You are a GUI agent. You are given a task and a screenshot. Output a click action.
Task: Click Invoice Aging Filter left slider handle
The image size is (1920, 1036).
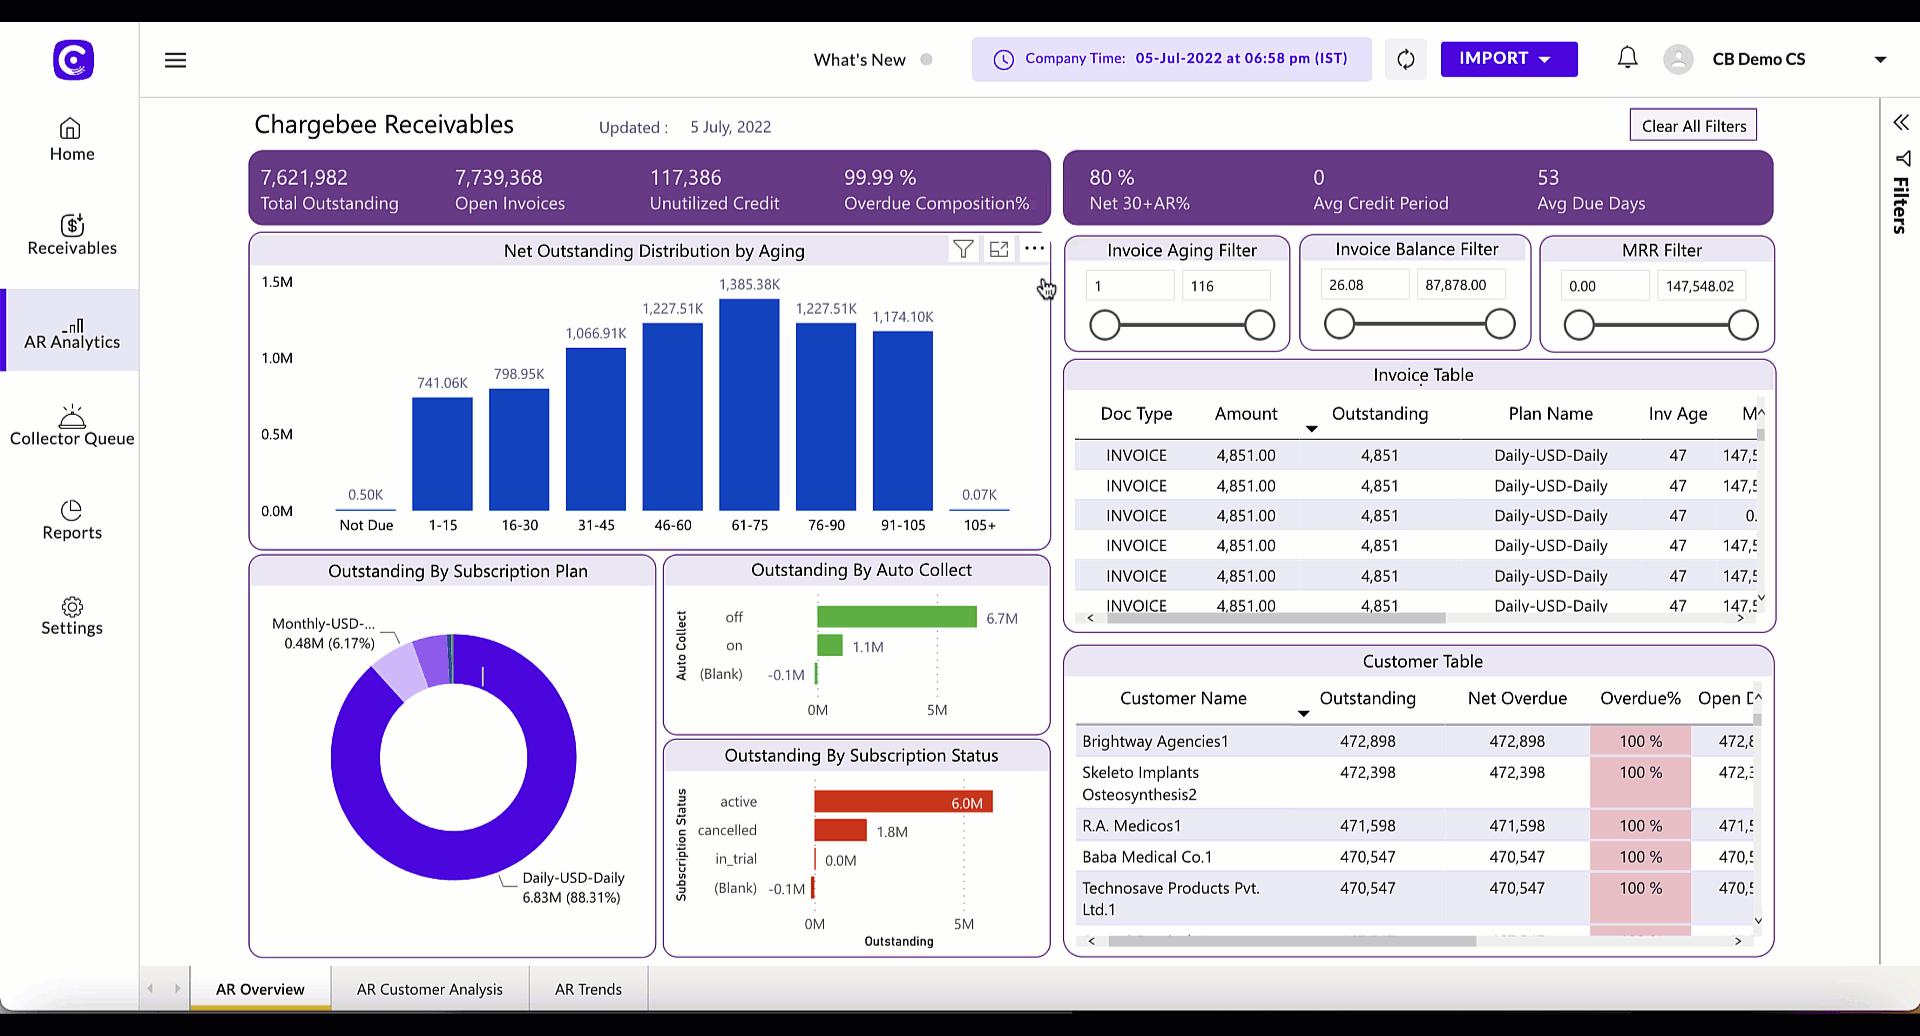pos(1104,325)
